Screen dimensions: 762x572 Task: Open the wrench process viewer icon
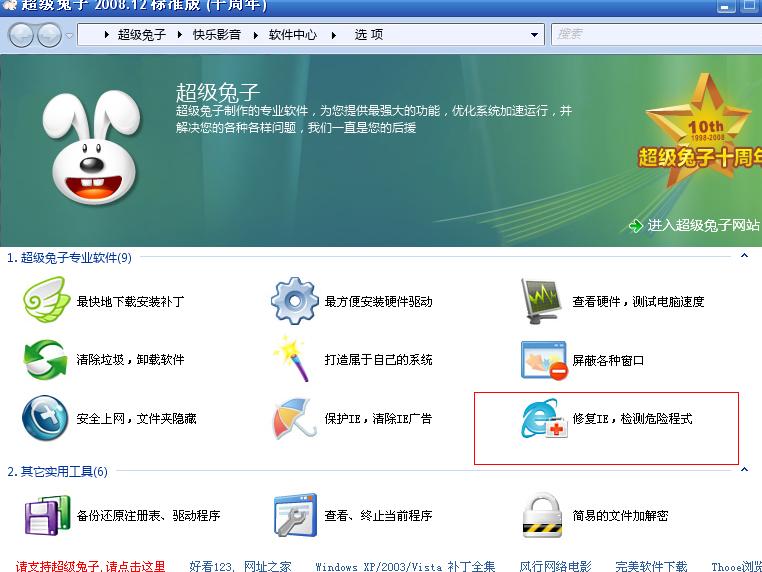point(295,516)
